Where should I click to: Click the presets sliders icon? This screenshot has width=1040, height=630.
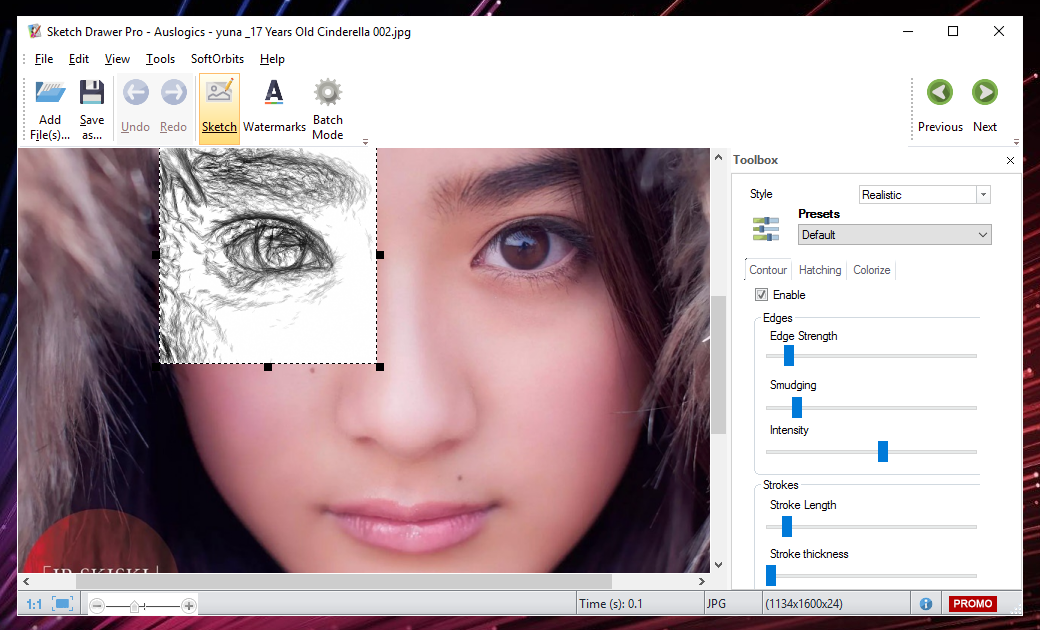click(x=766, y=229)
